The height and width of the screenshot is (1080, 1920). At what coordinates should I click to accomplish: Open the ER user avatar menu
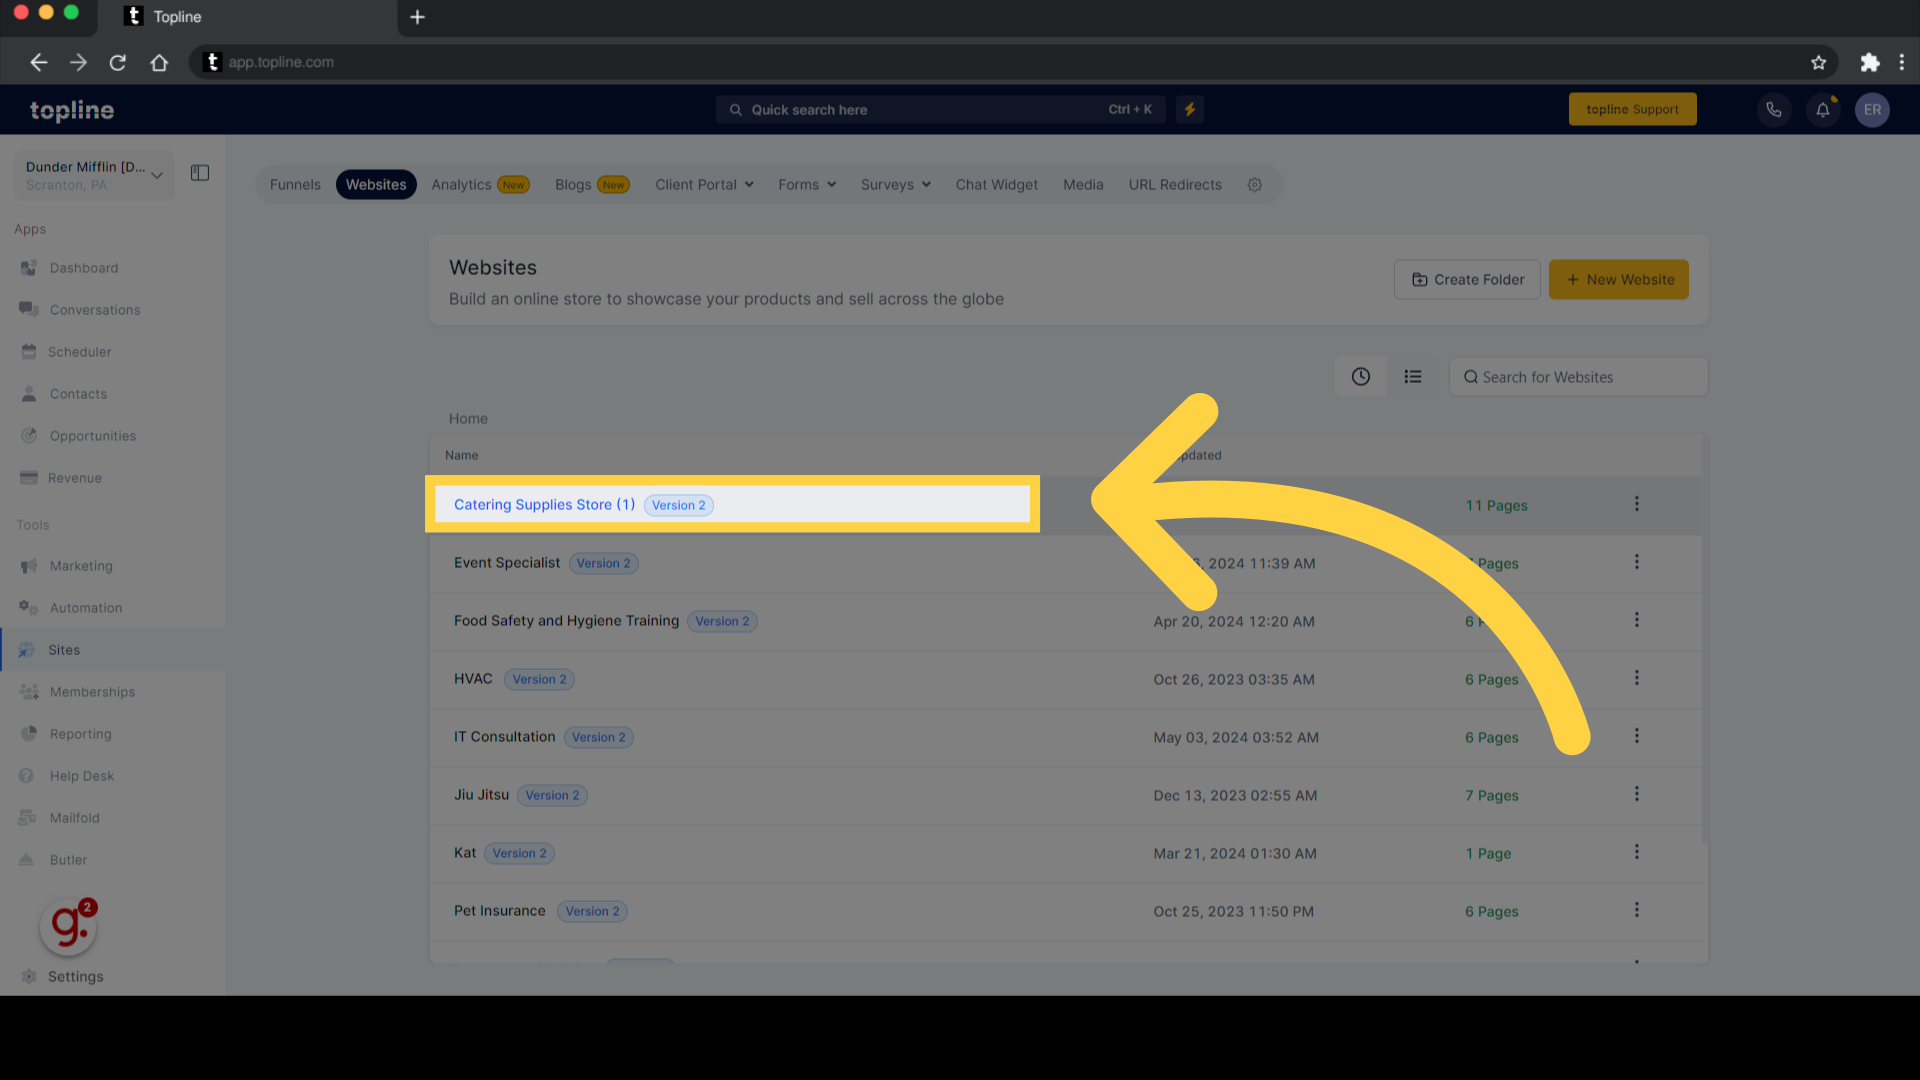[x=1872, y=110]
